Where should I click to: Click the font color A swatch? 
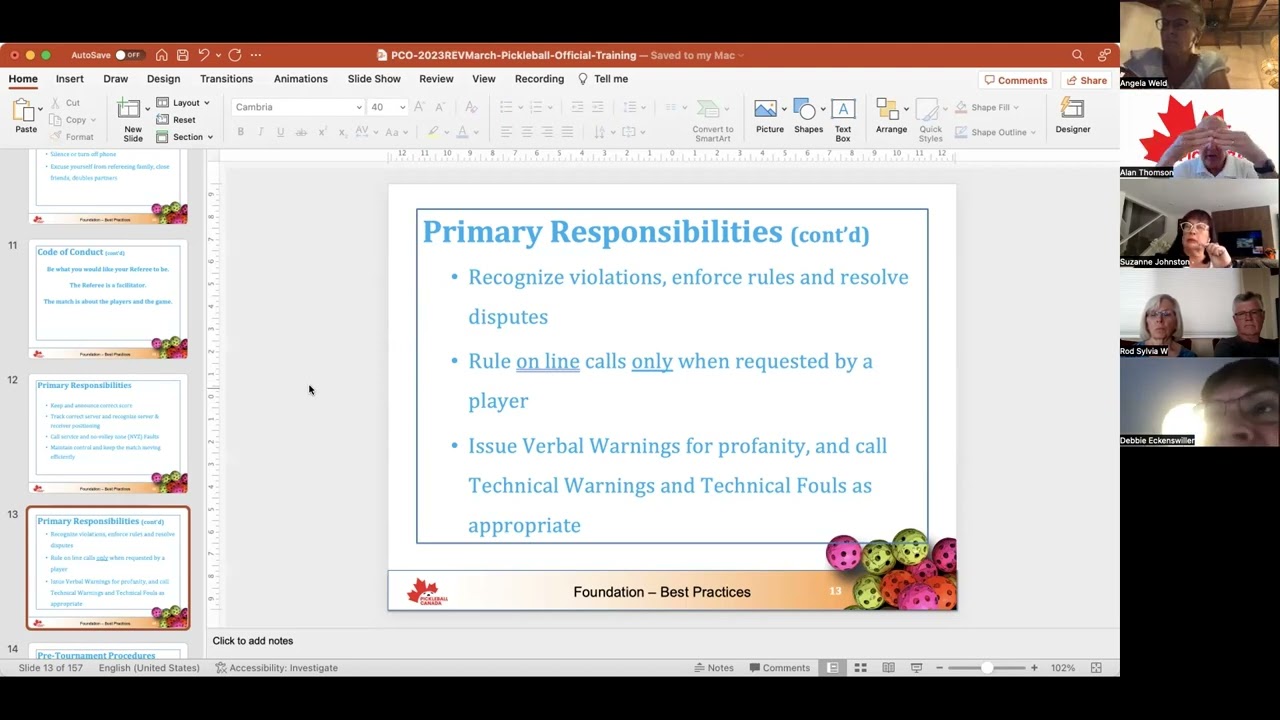[x=461, y=132]
